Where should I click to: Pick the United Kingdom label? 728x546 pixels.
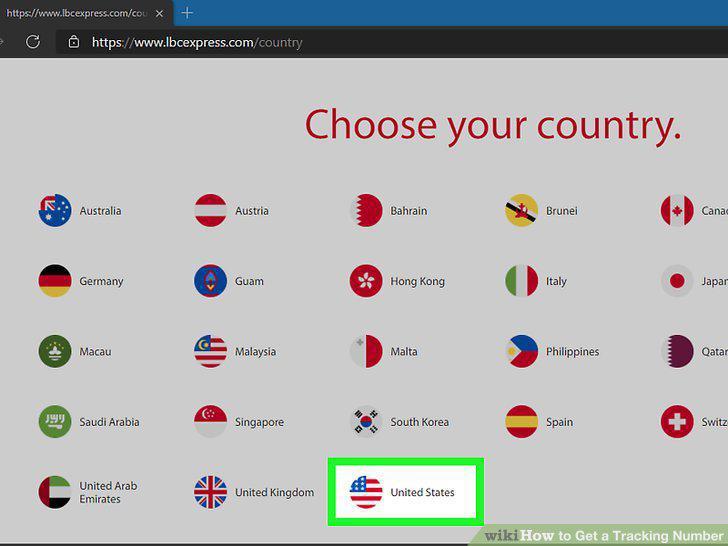coord(274,493)
